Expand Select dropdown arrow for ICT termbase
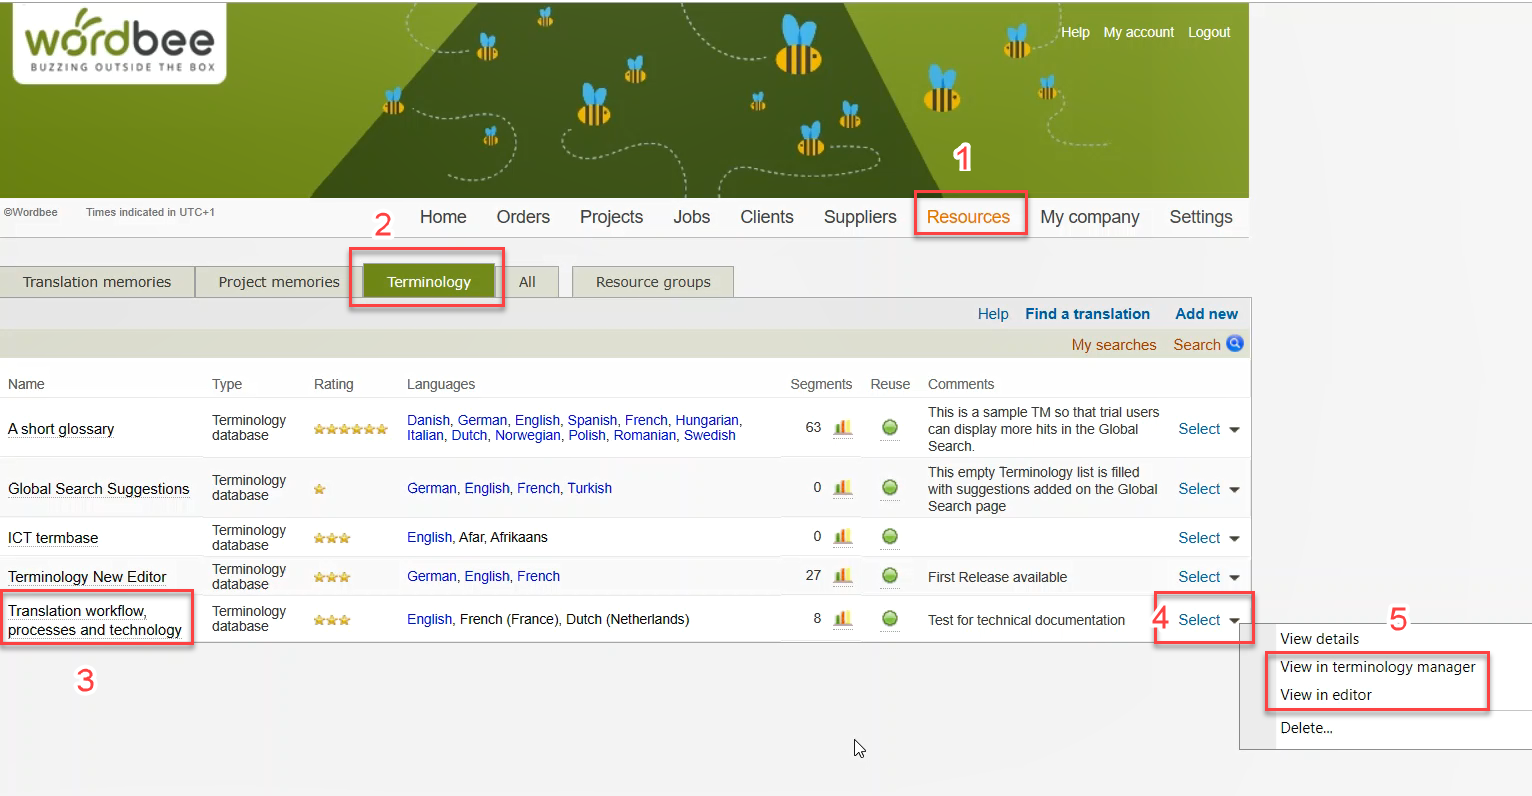Image resolution: width=1532 pixels, height=796 pixels. coord(1234,539)
